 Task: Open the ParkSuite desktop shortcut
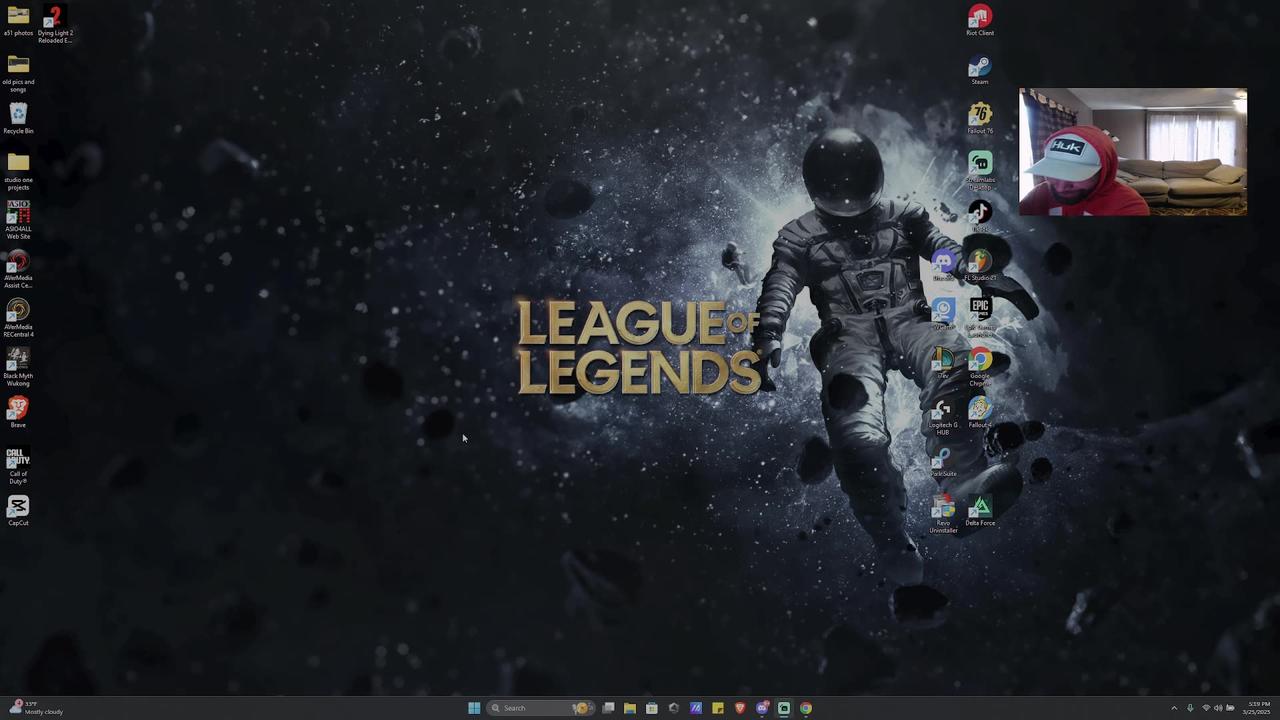pos(943,462)
